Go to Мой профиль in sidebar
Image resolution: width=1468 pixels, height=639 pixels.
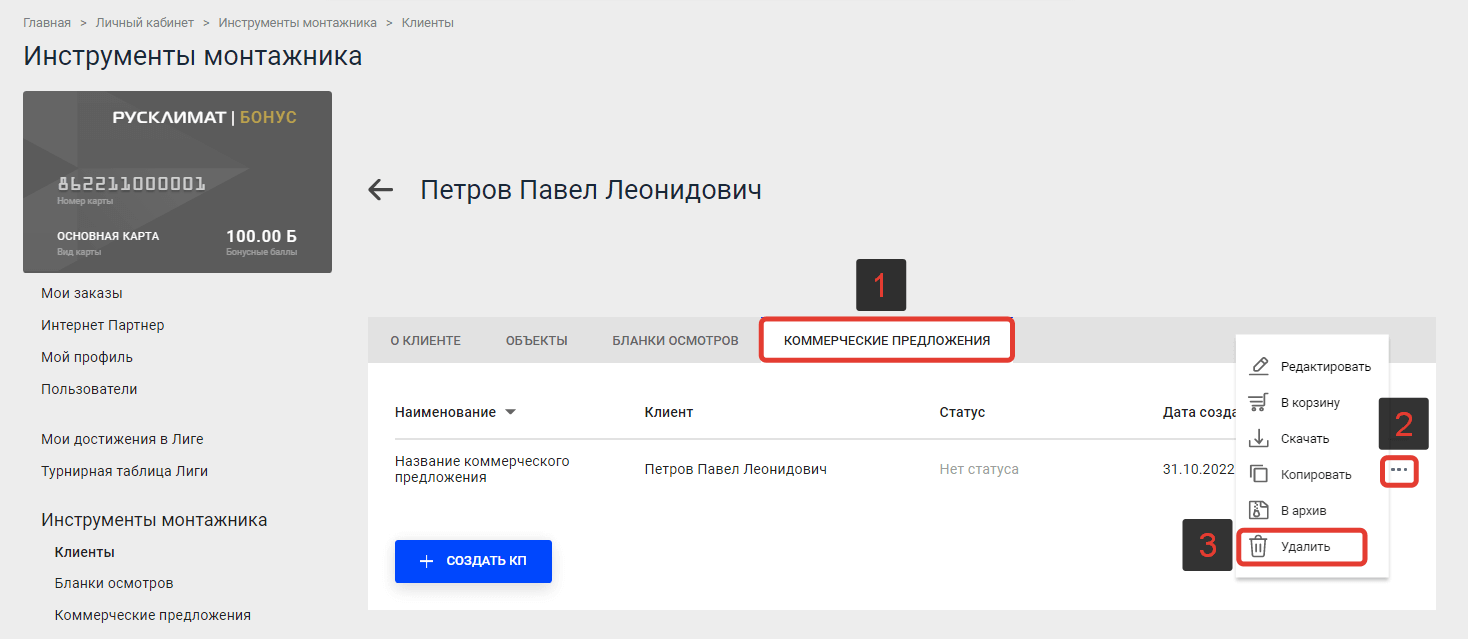point(87,357)
